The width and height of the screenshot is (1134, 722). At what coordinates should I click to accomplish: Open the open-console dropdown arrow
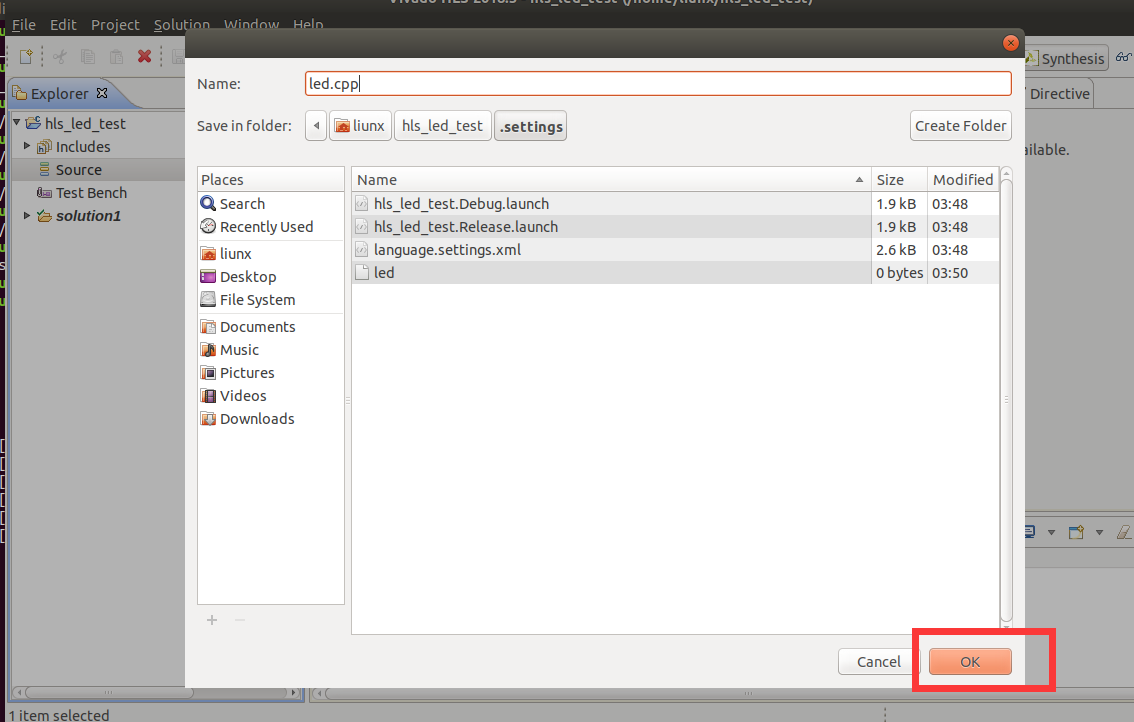1099,532
